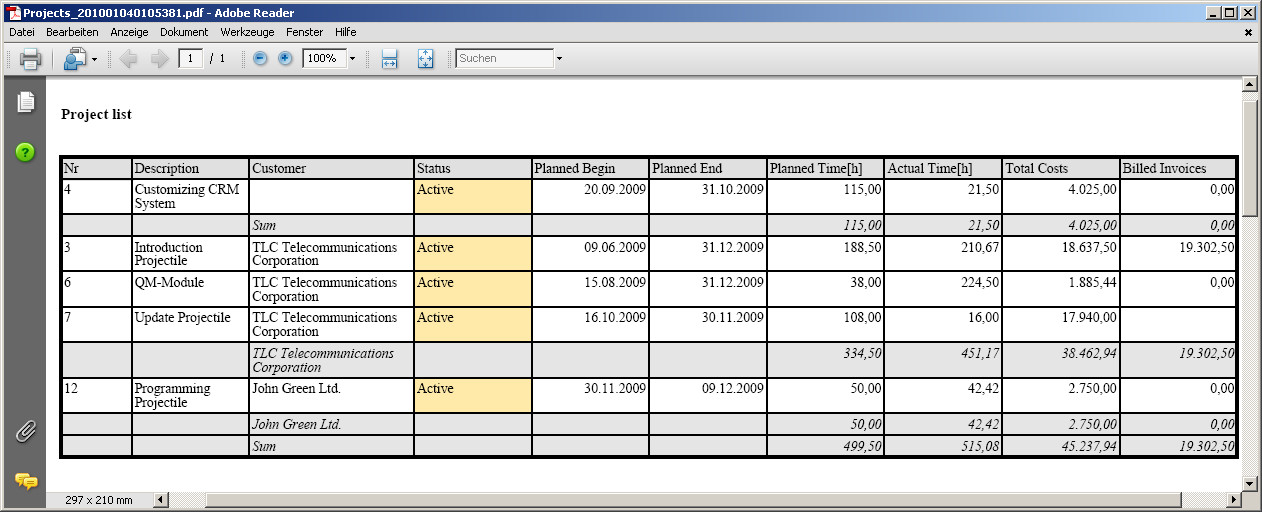Click the Print icon in toolbar
Image resolution: width=1262 pixels, height=512 pixels.
30,59
